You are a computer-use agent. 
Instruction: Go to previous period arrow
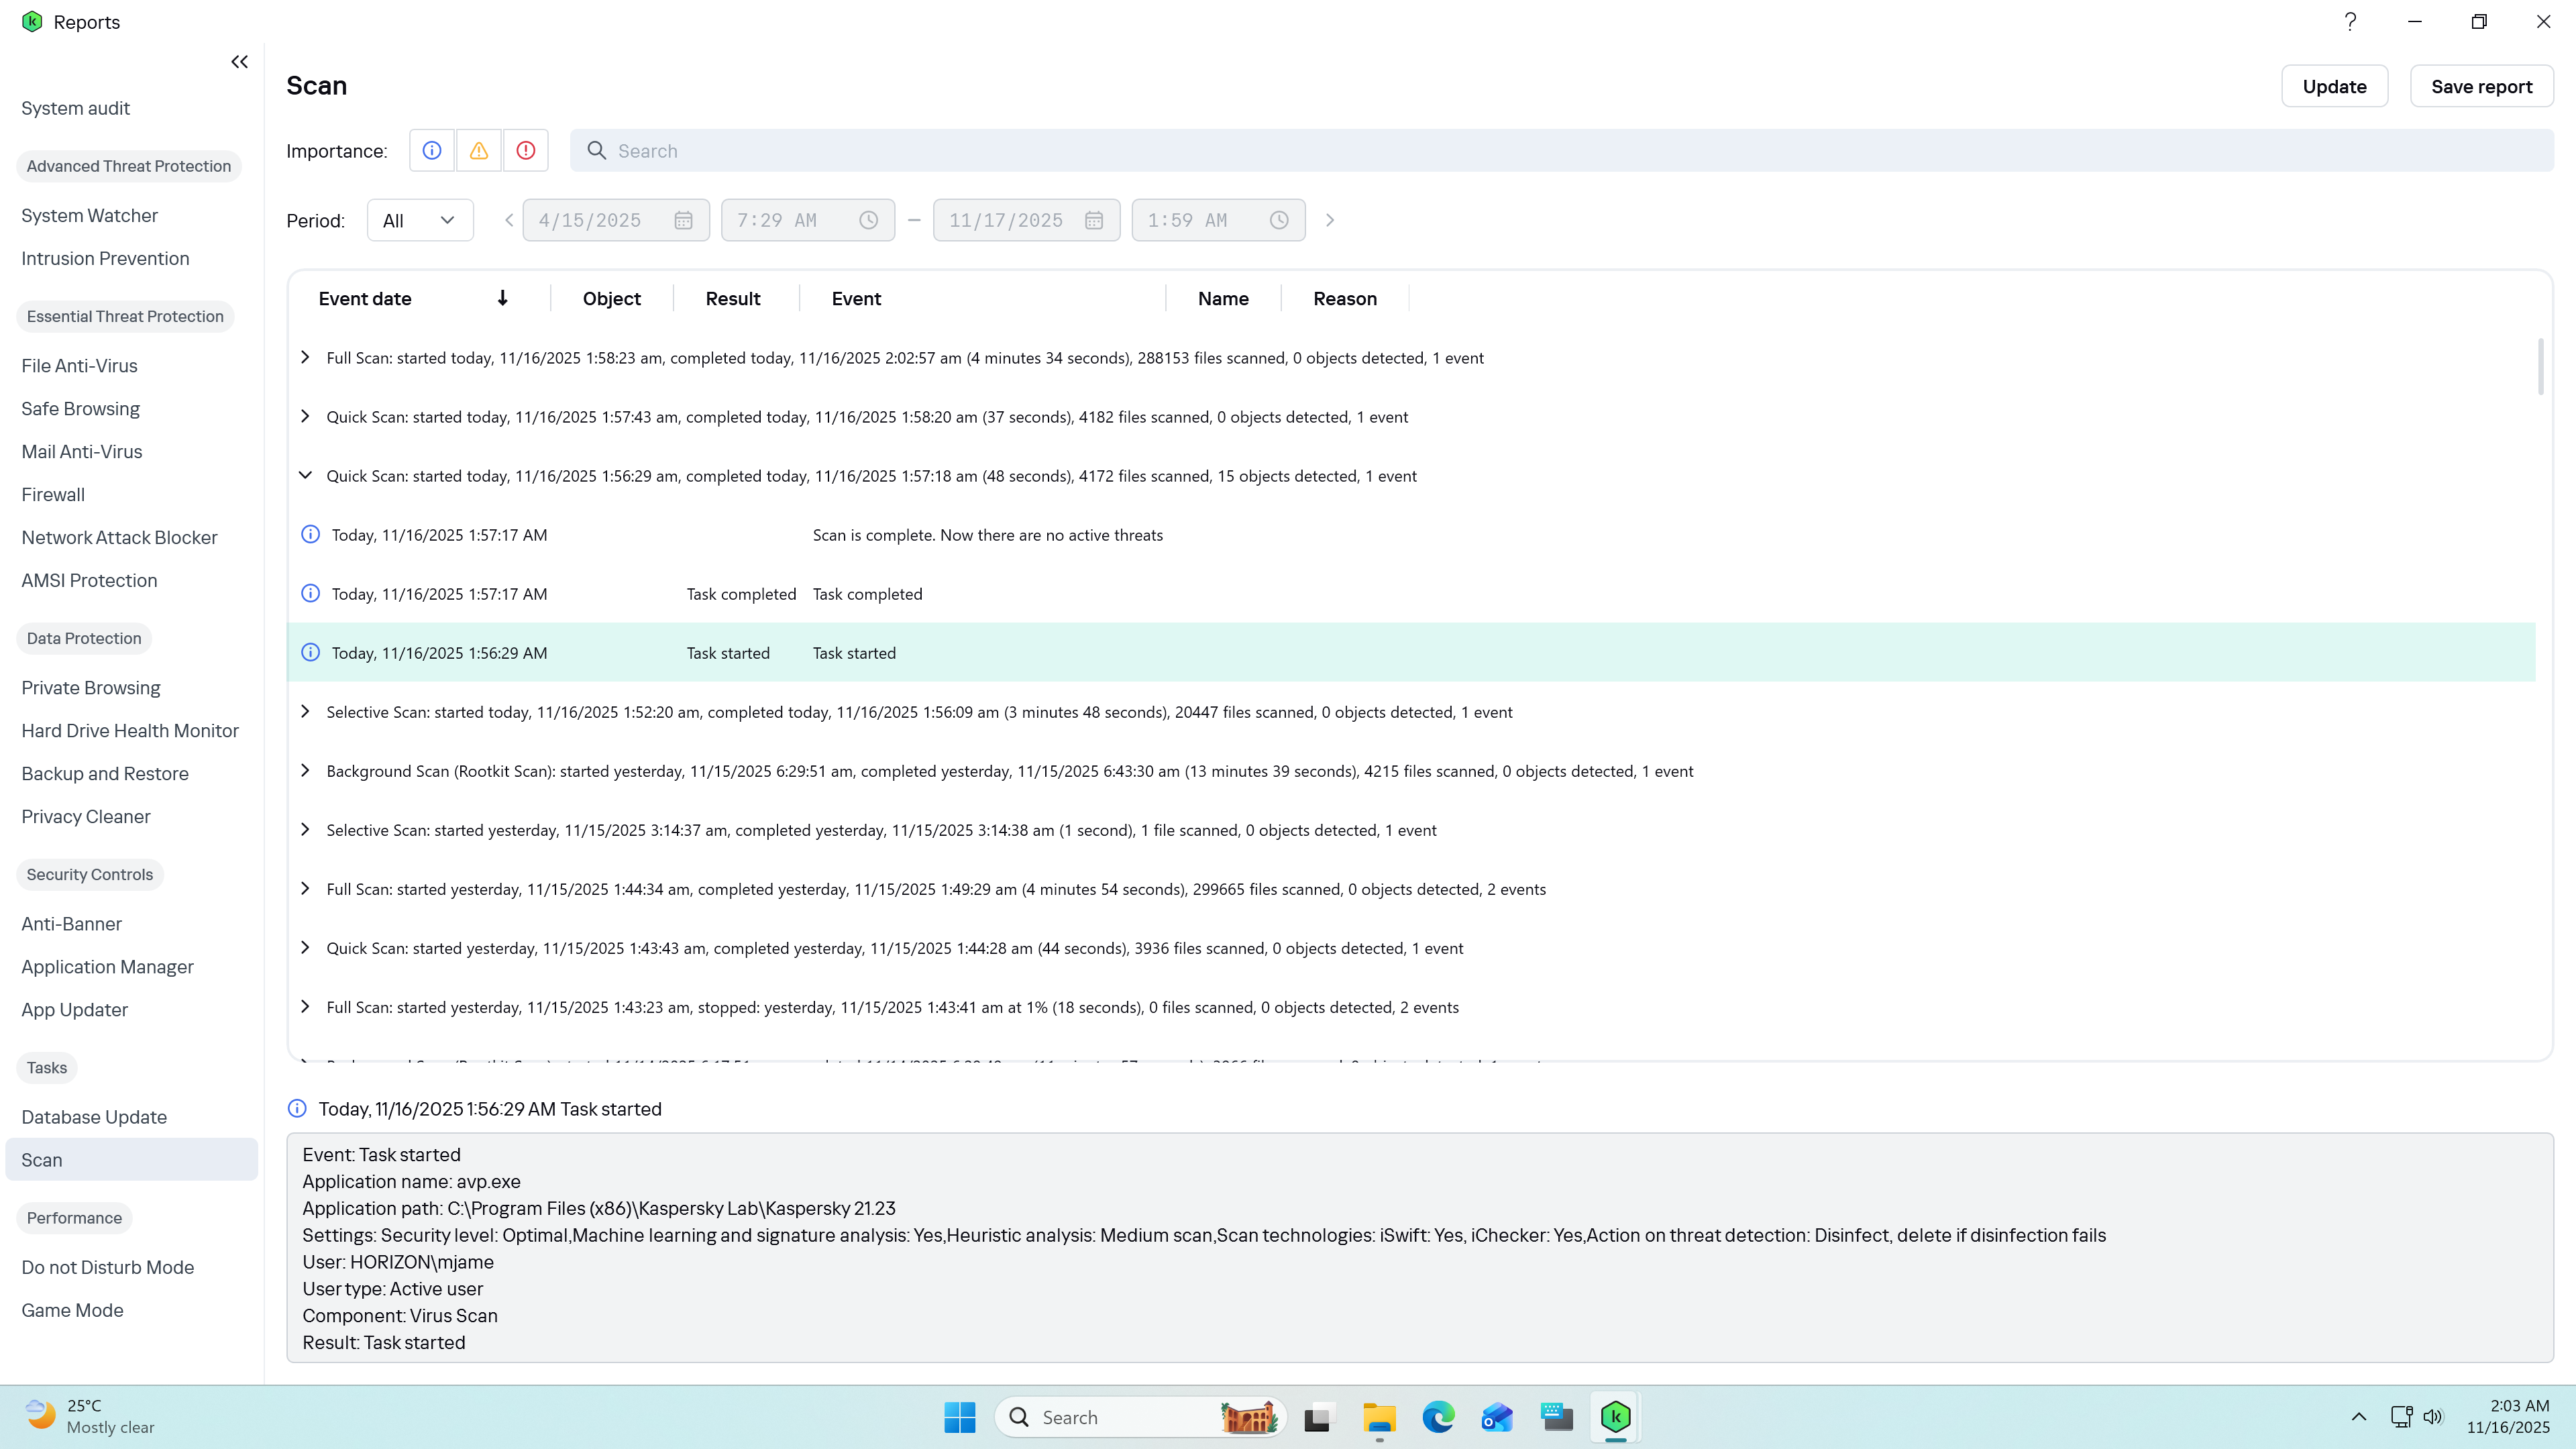pos(508,220)
